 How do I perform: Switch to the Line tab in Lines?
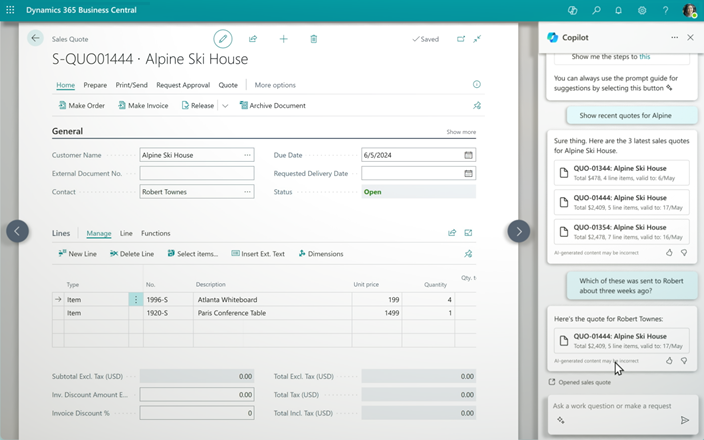tap(126, 233)
